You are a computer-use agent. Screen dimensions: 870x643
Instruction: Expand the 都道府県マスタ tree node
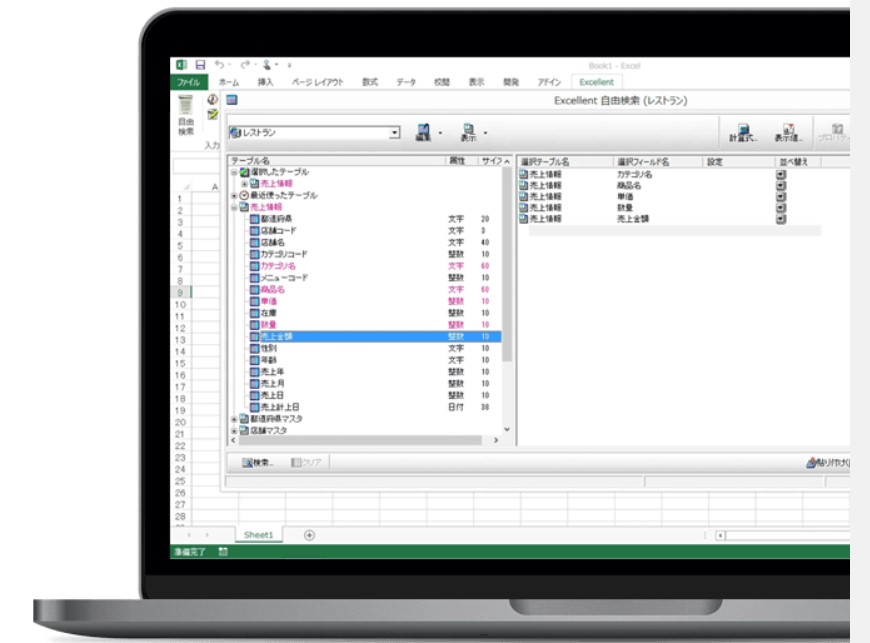[234, 419]
